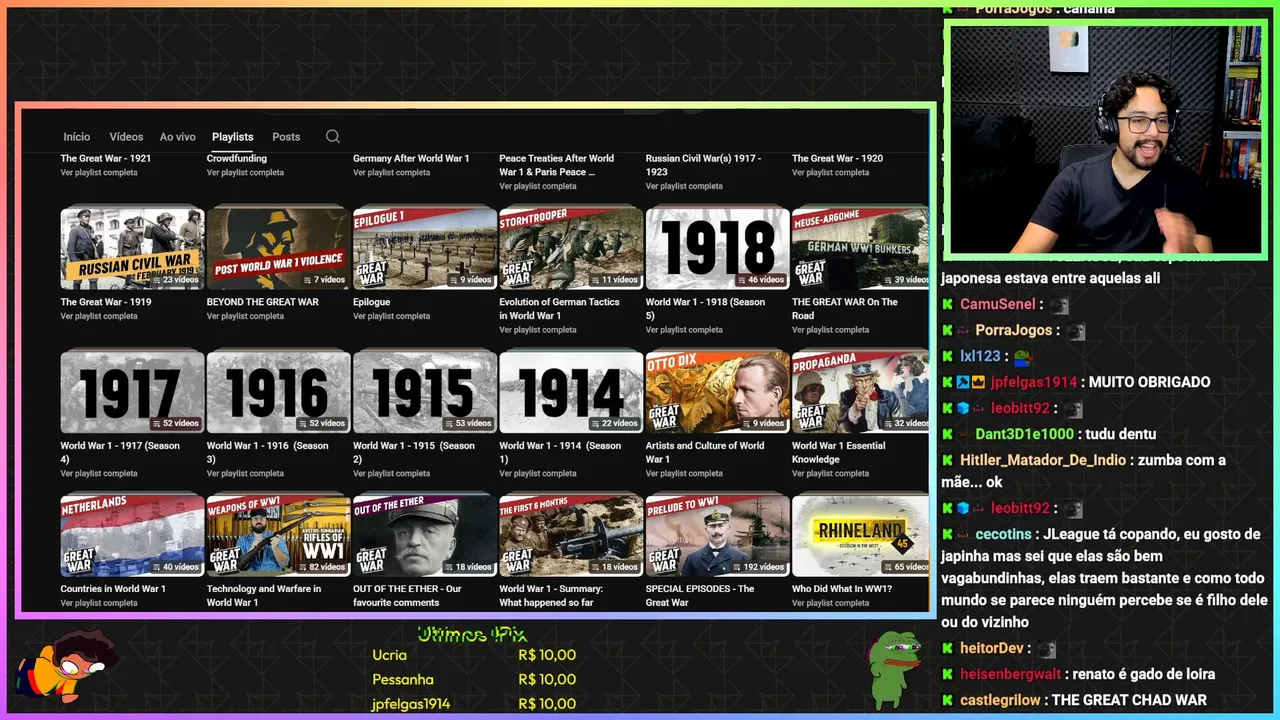
Task: Click SPECIAL EPISODES - The Great War title
Action: coord(700,596)
